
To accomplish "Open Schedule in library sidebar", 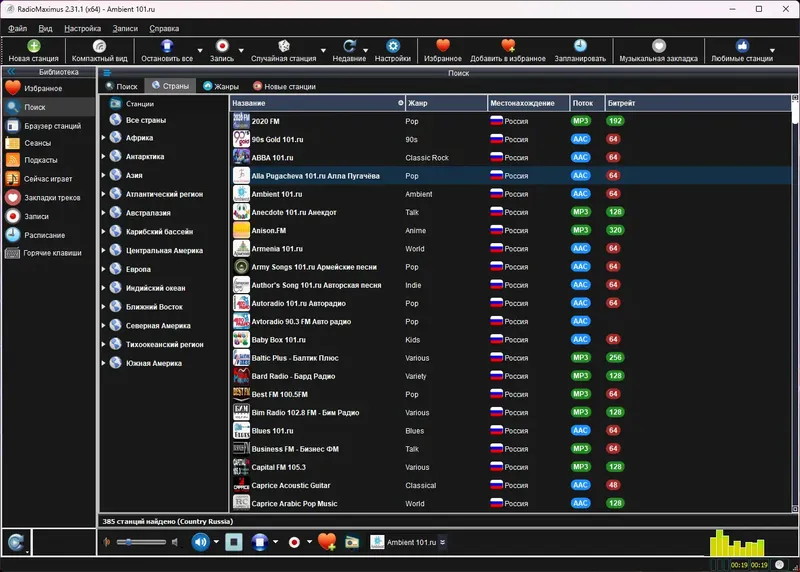I will pyautogui.click(x=48, y=235).
